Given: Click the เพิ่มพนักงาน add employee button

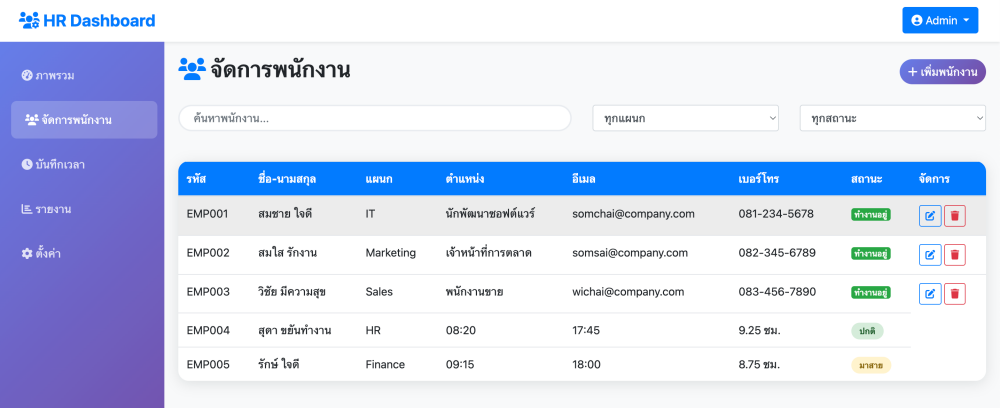Looking at the screenshot, I should coord(943,71).
